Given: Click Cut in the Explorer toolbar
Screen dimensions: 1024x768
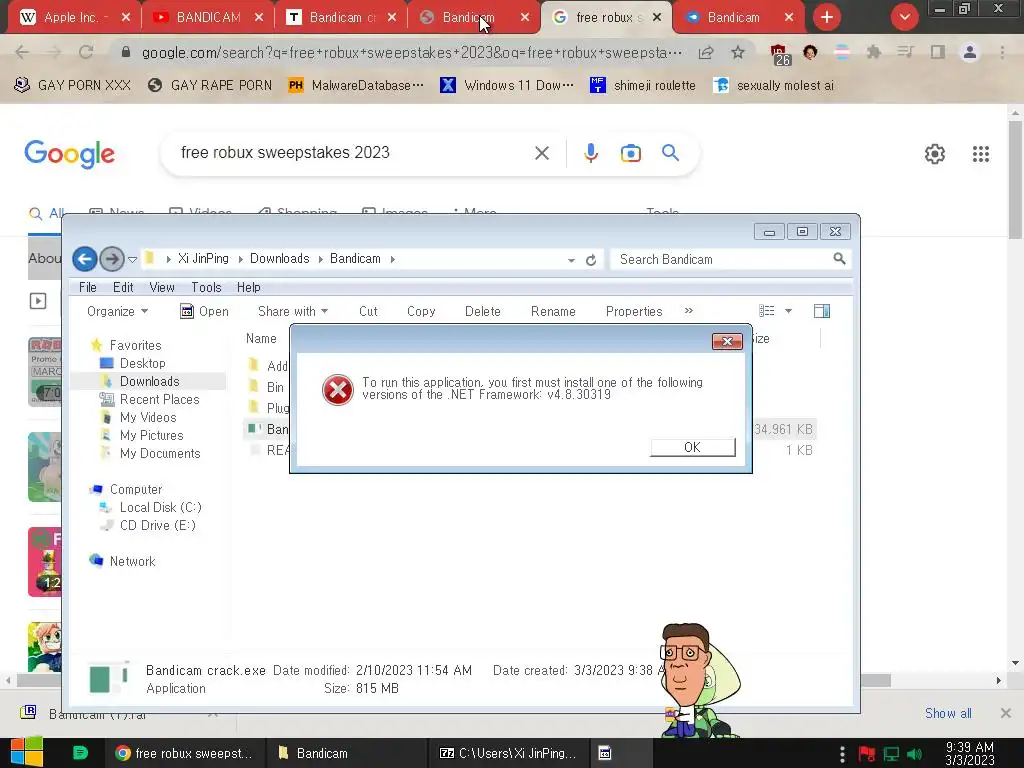Looking at the screenshot, I should tap(368, 312).
